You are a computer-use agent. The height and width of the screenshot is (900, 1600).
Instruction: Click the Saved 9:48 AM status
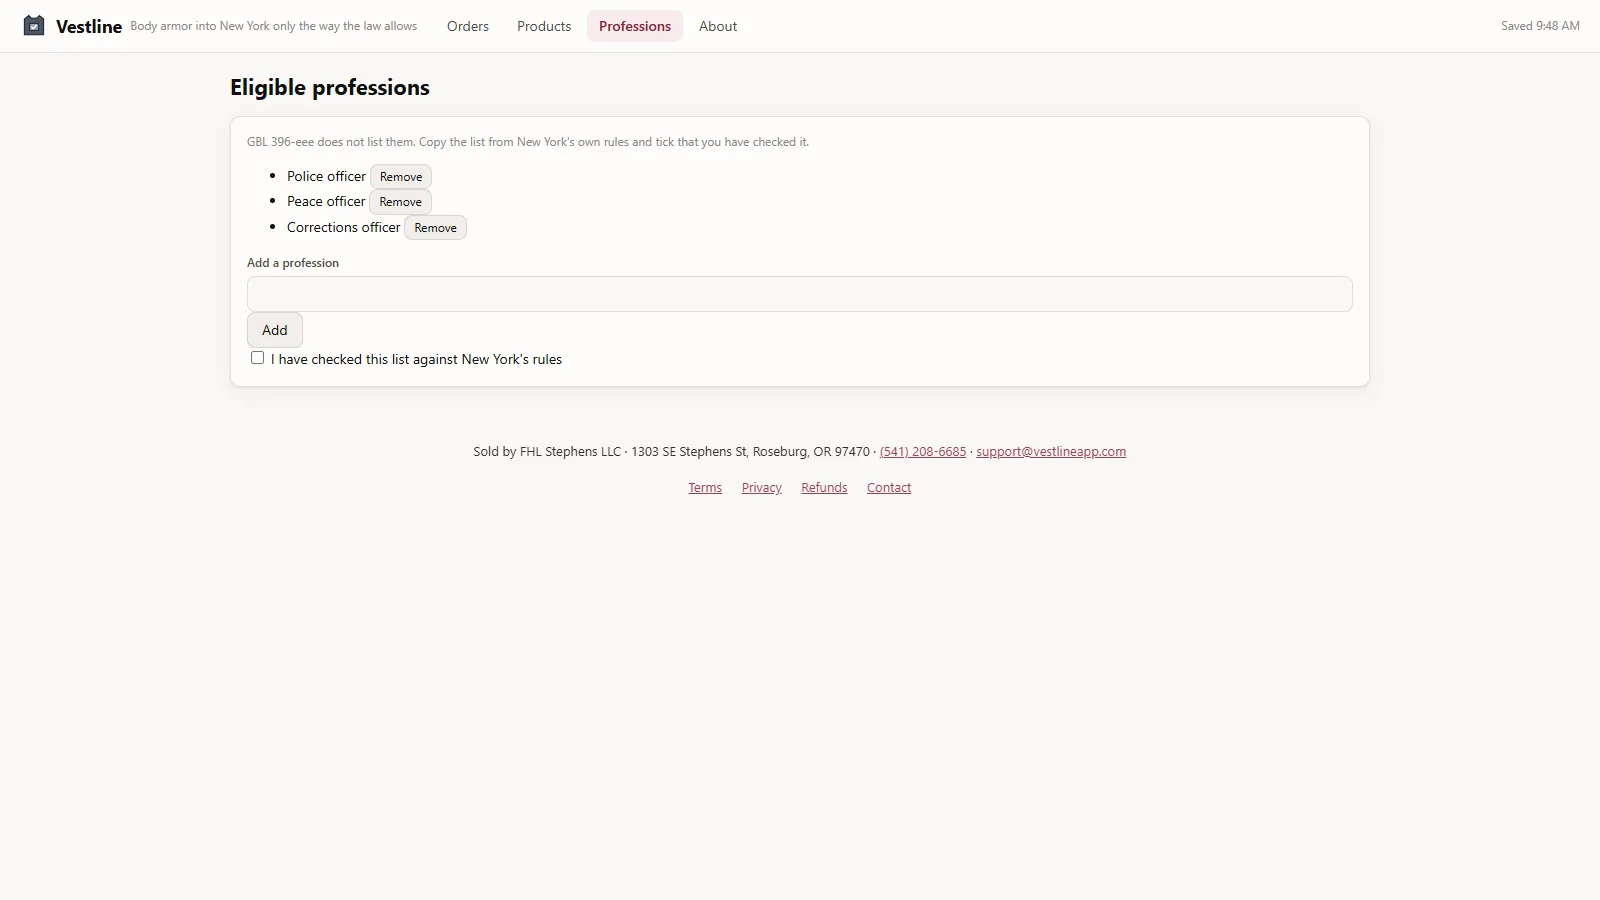pyautogui.click(x=1540, y=26)
